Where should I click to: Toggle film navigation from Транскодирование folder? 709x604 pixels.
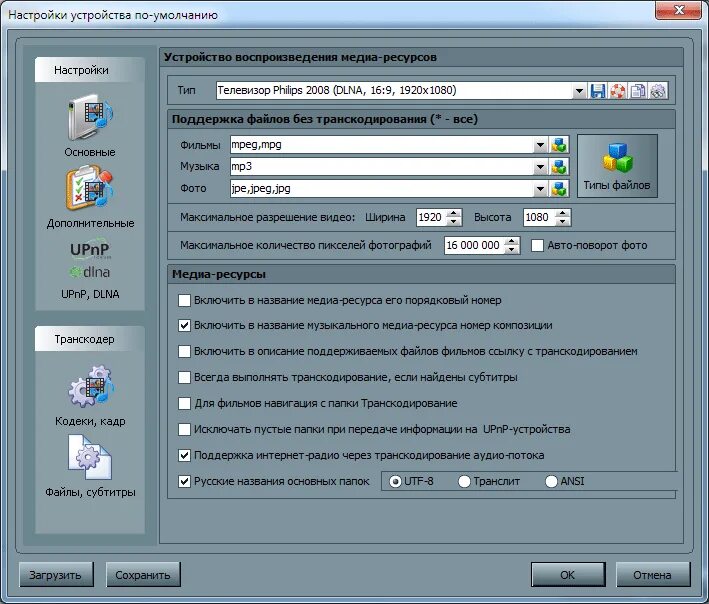(x=184, y=403)
